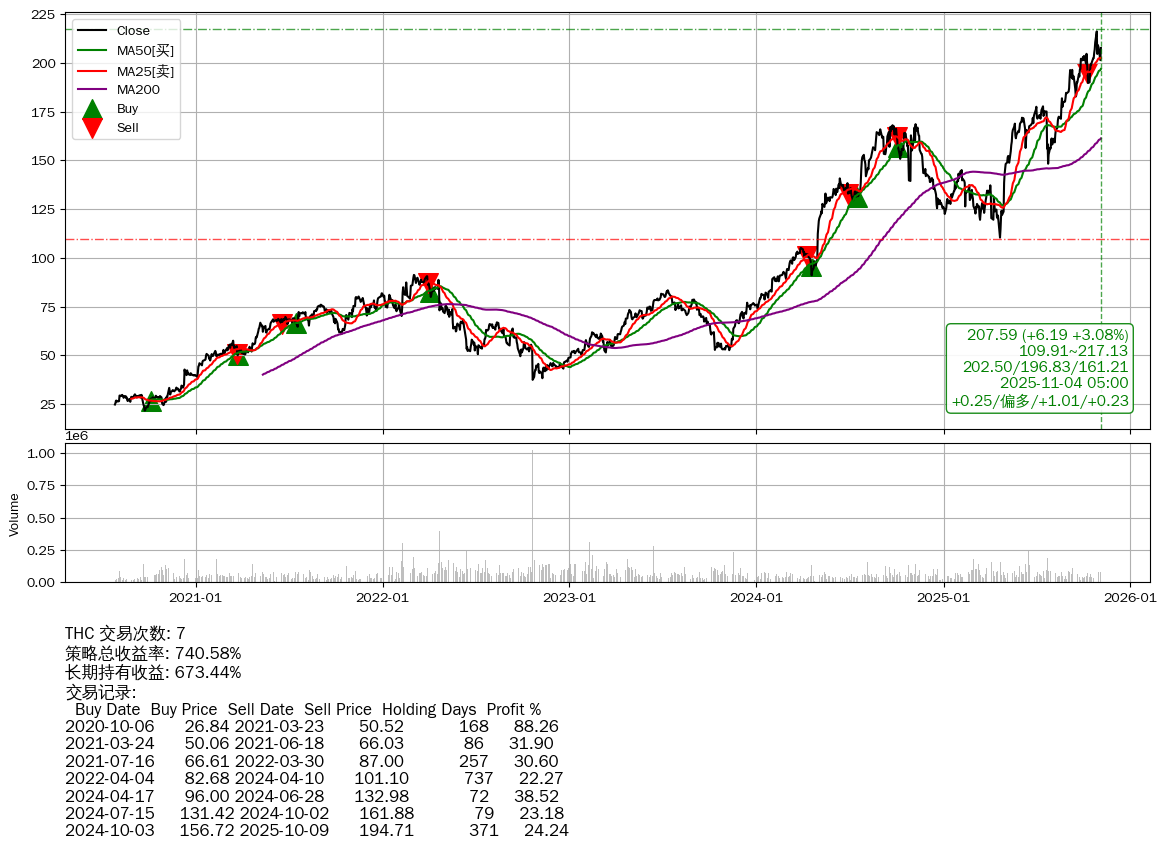Click the green buy marker near price 131
1167x849 pixels.
click(857, 197)
